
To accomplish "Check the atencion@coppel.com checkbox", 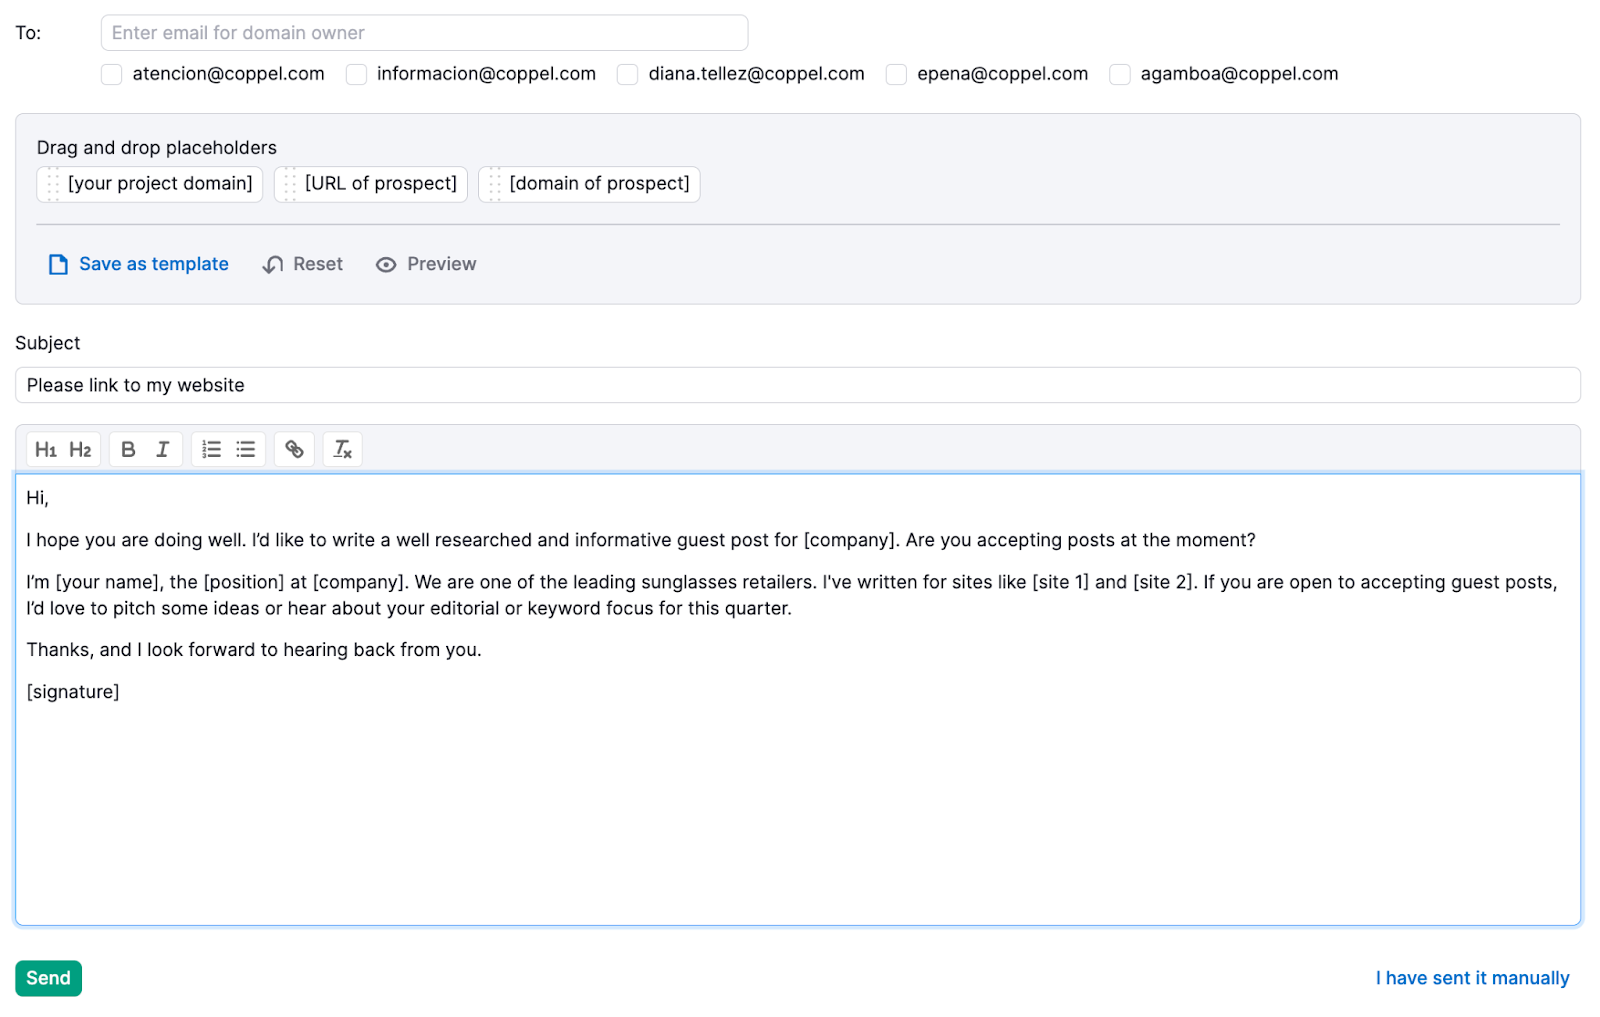I will pos(110,74).
